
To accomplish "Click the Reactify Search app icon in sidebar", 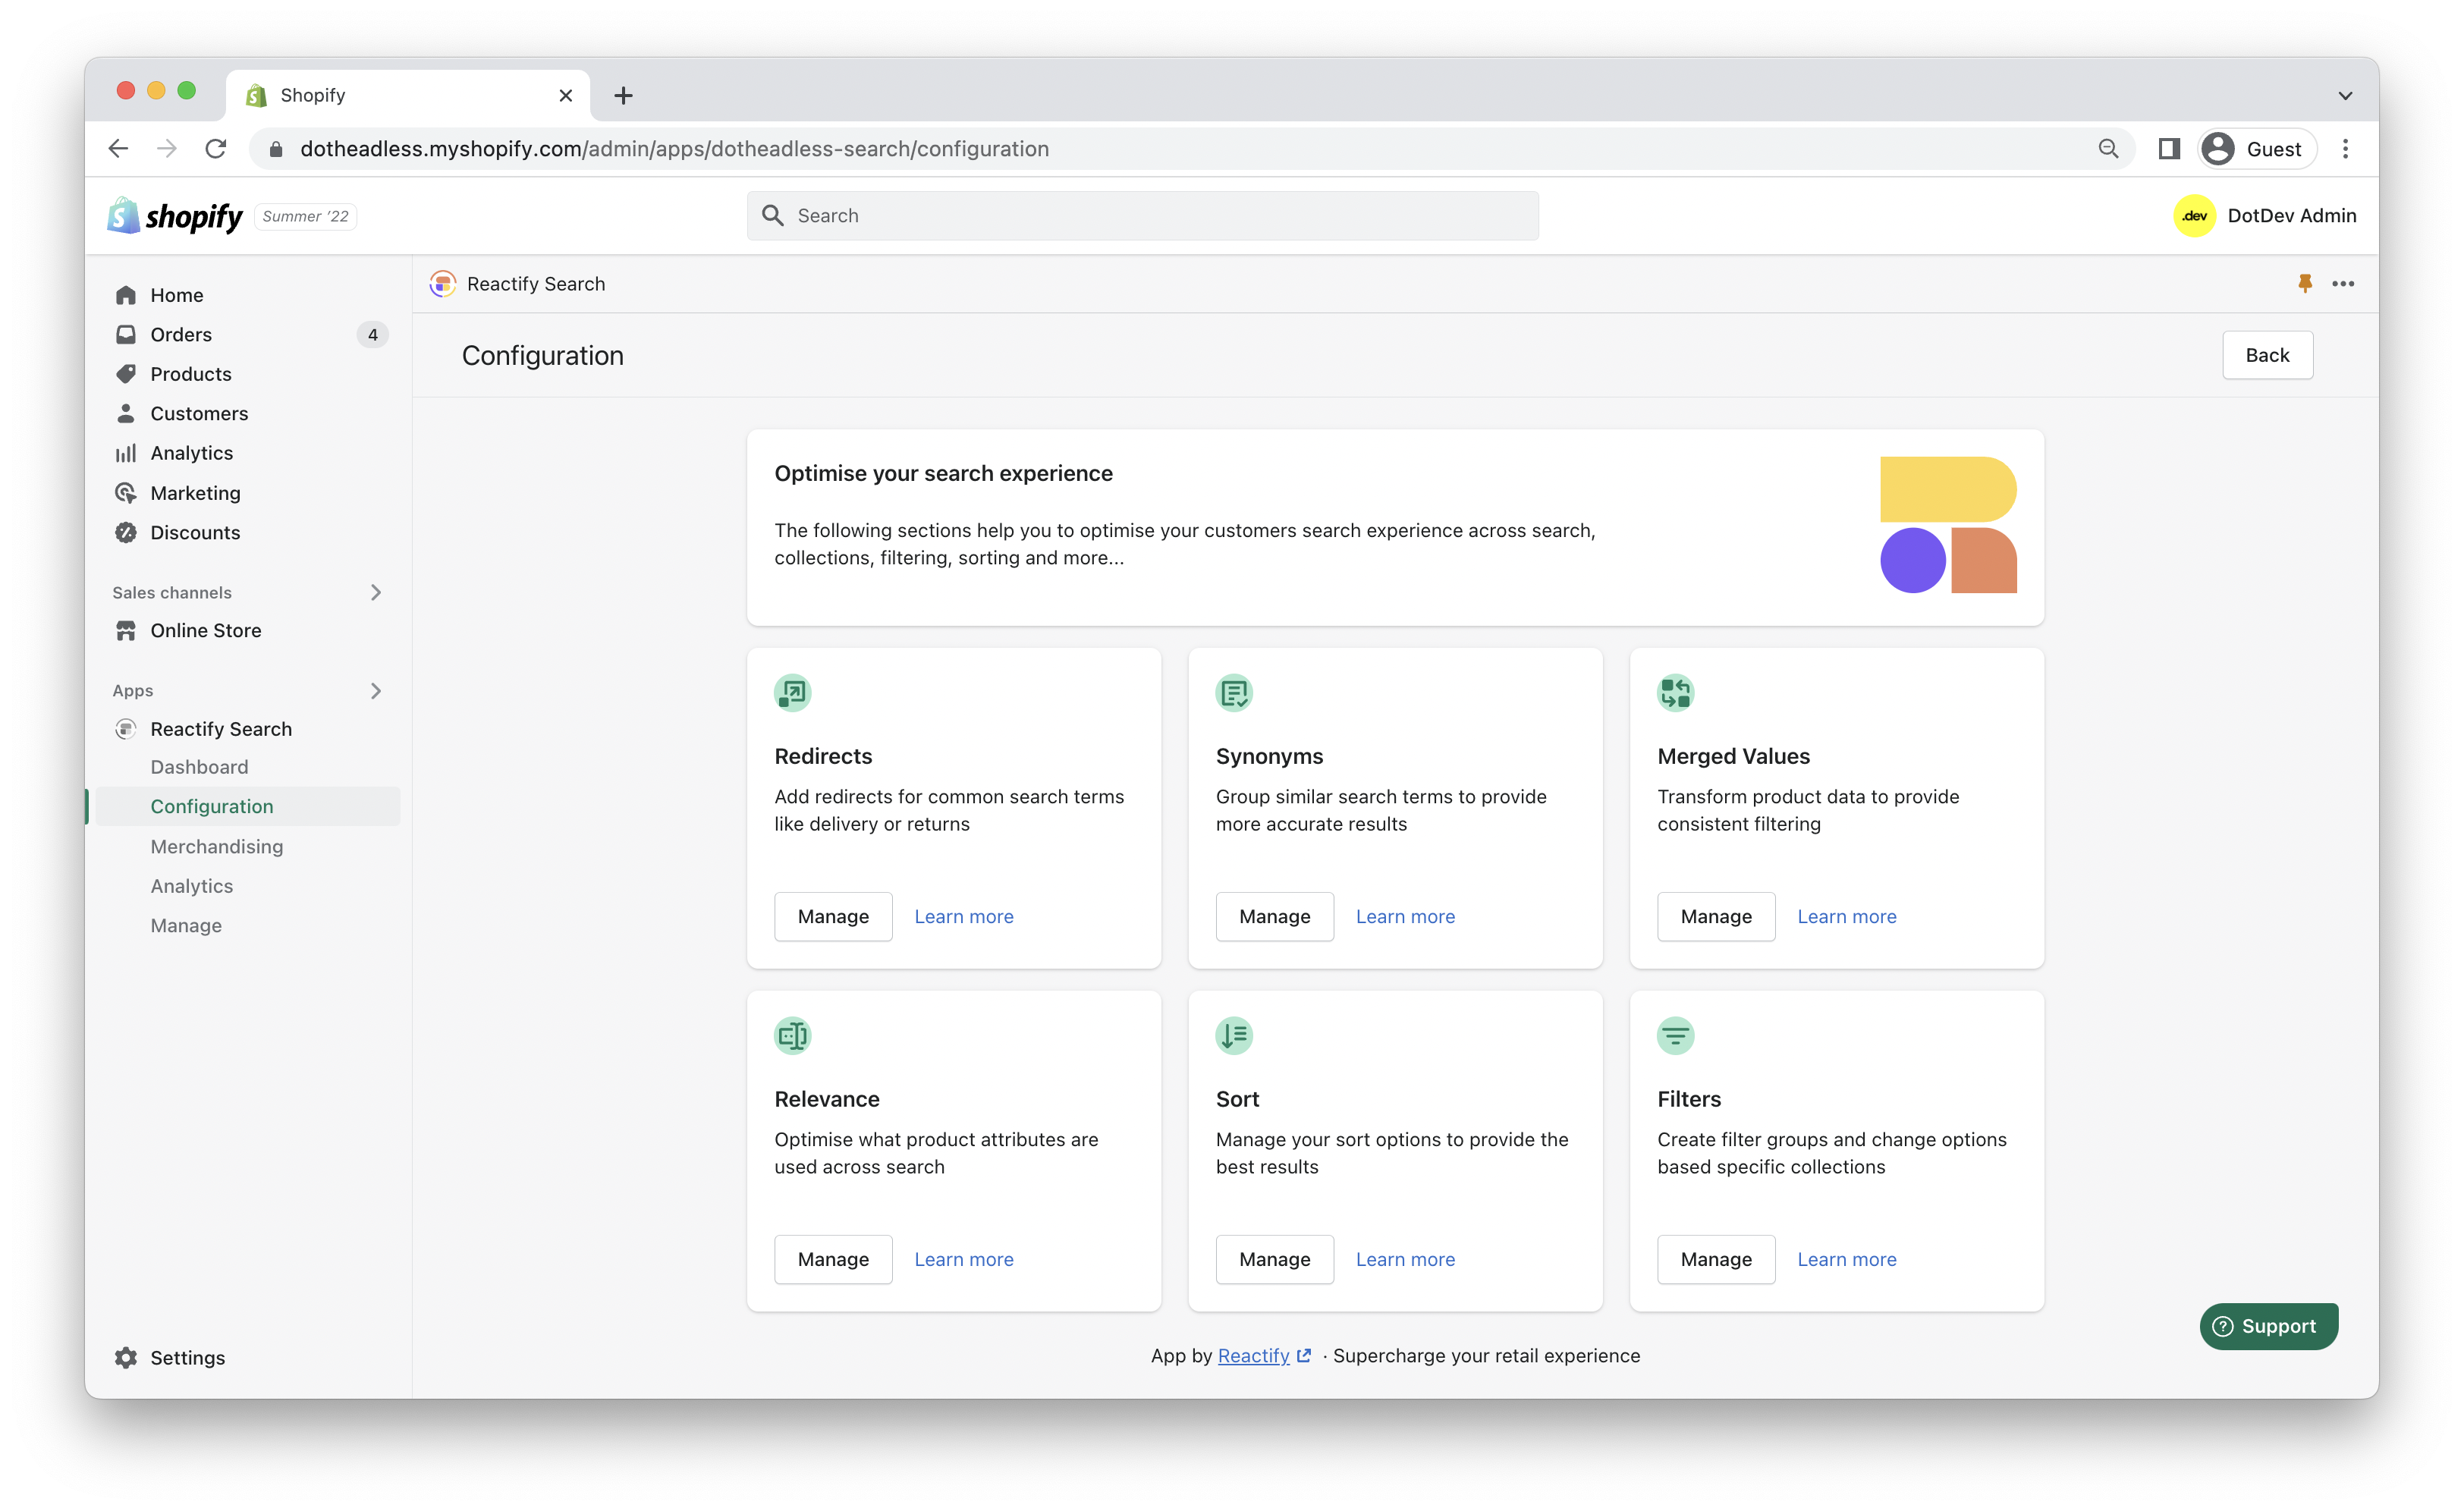I will [x=125, y=729].
